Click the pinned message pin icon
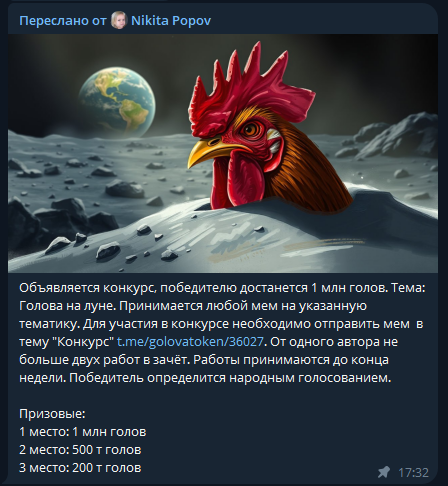 (x=384, y=472)
